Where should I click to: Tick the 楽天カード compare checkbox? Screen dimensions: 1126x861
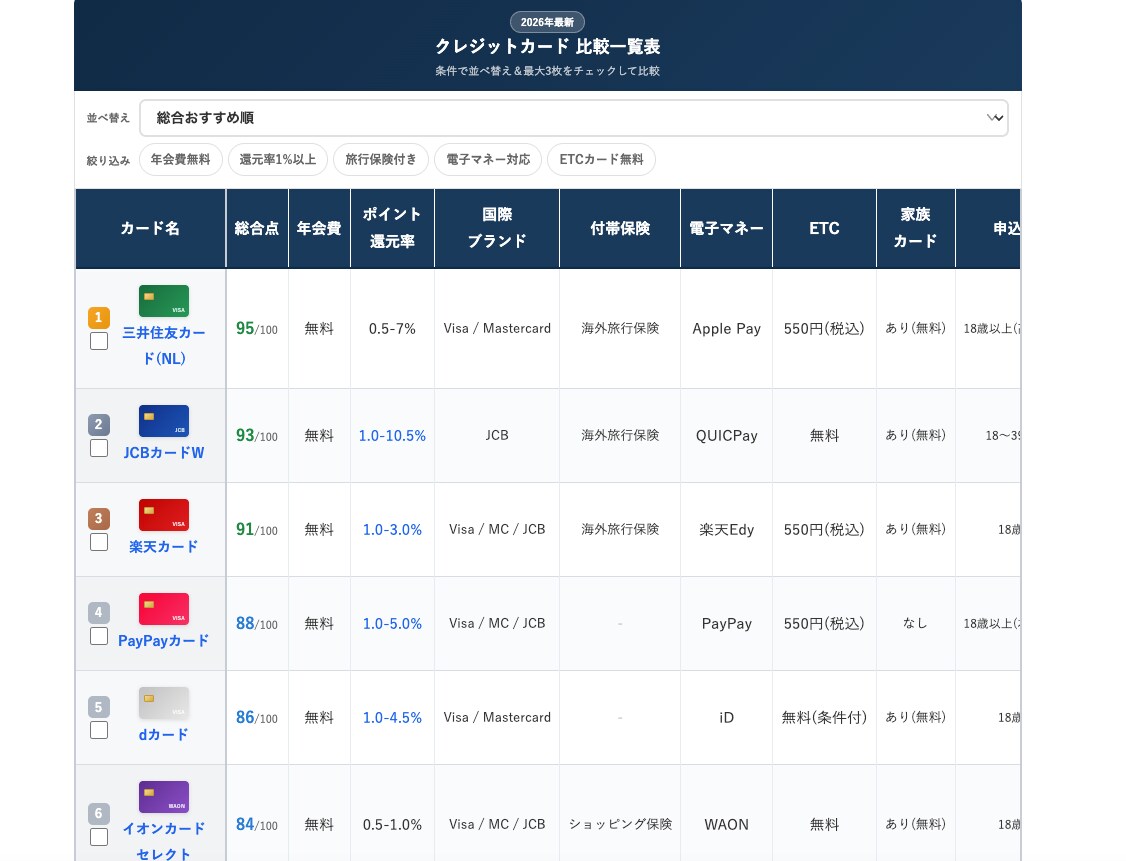point(99,542)
